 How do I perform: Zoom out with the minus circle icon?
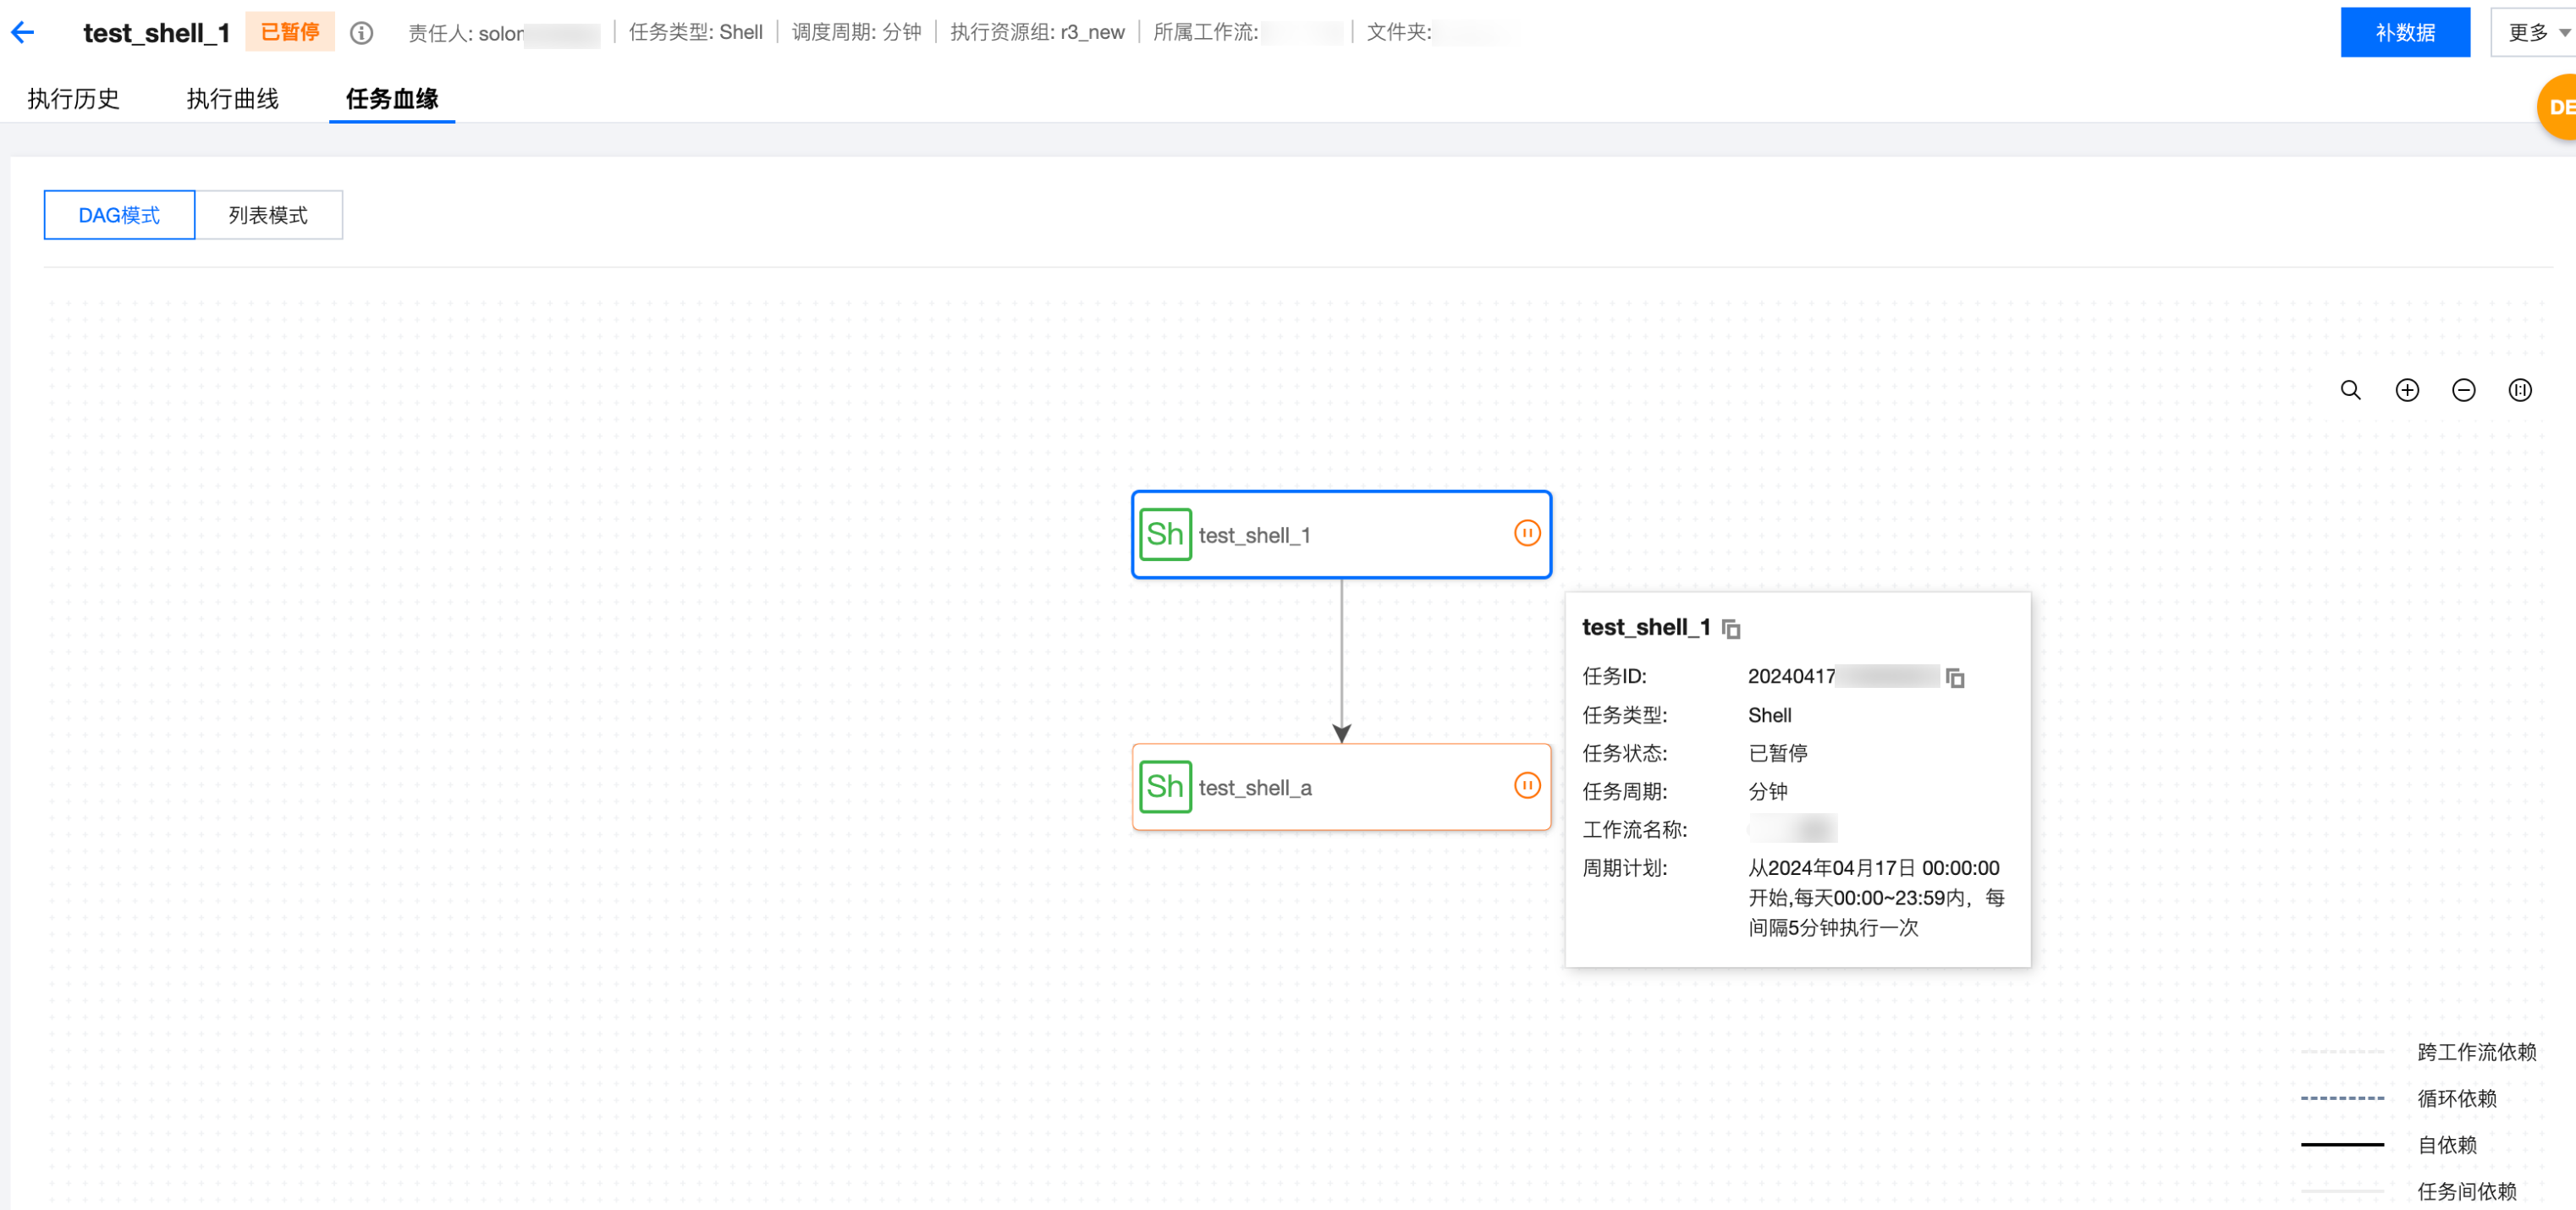(2463, 390)
